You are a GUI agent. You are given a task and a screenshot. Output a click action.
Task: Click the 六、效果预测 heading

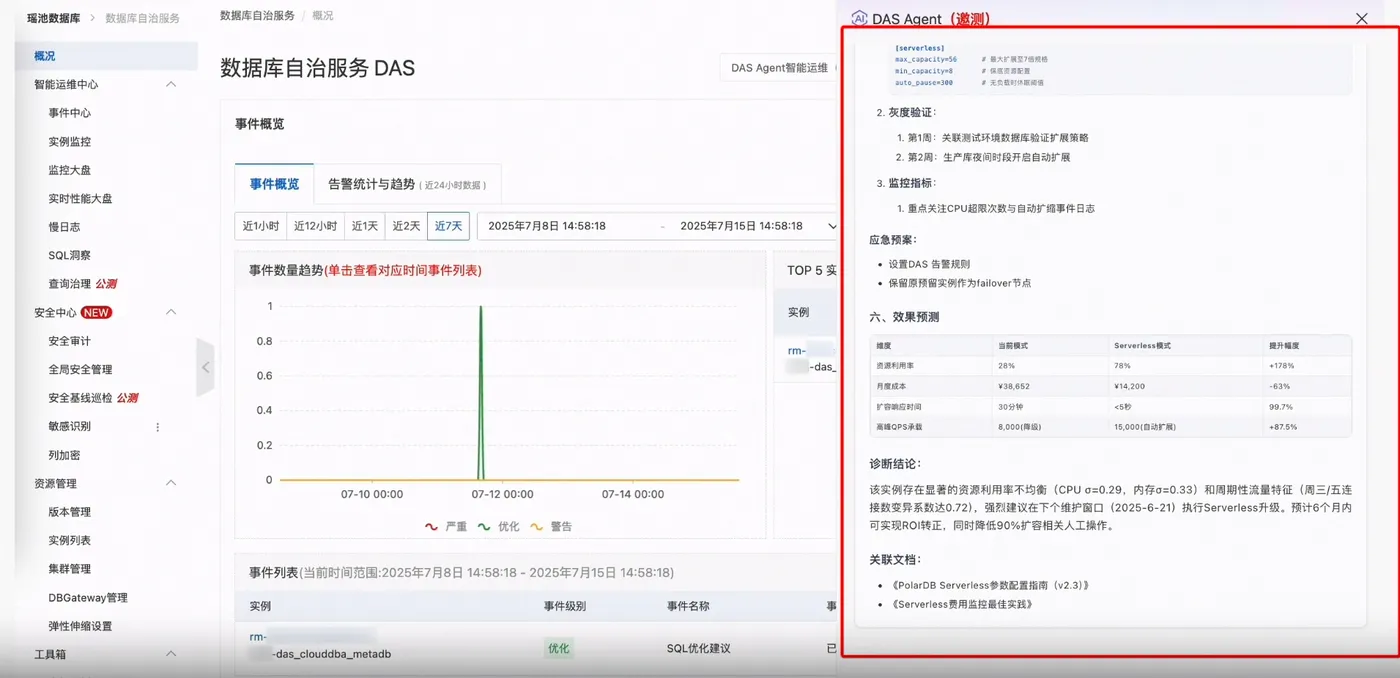pyautogui.click(x=904, y=317)
